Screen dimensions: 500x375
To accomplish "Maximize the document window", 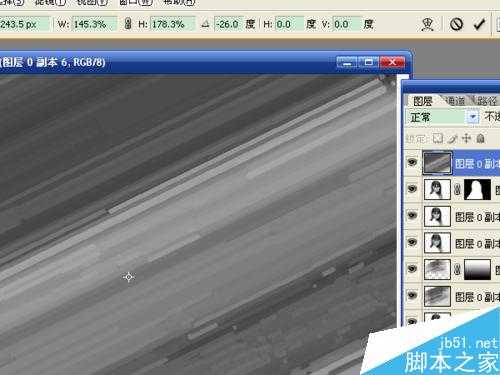I will click(x=368, y=62).
